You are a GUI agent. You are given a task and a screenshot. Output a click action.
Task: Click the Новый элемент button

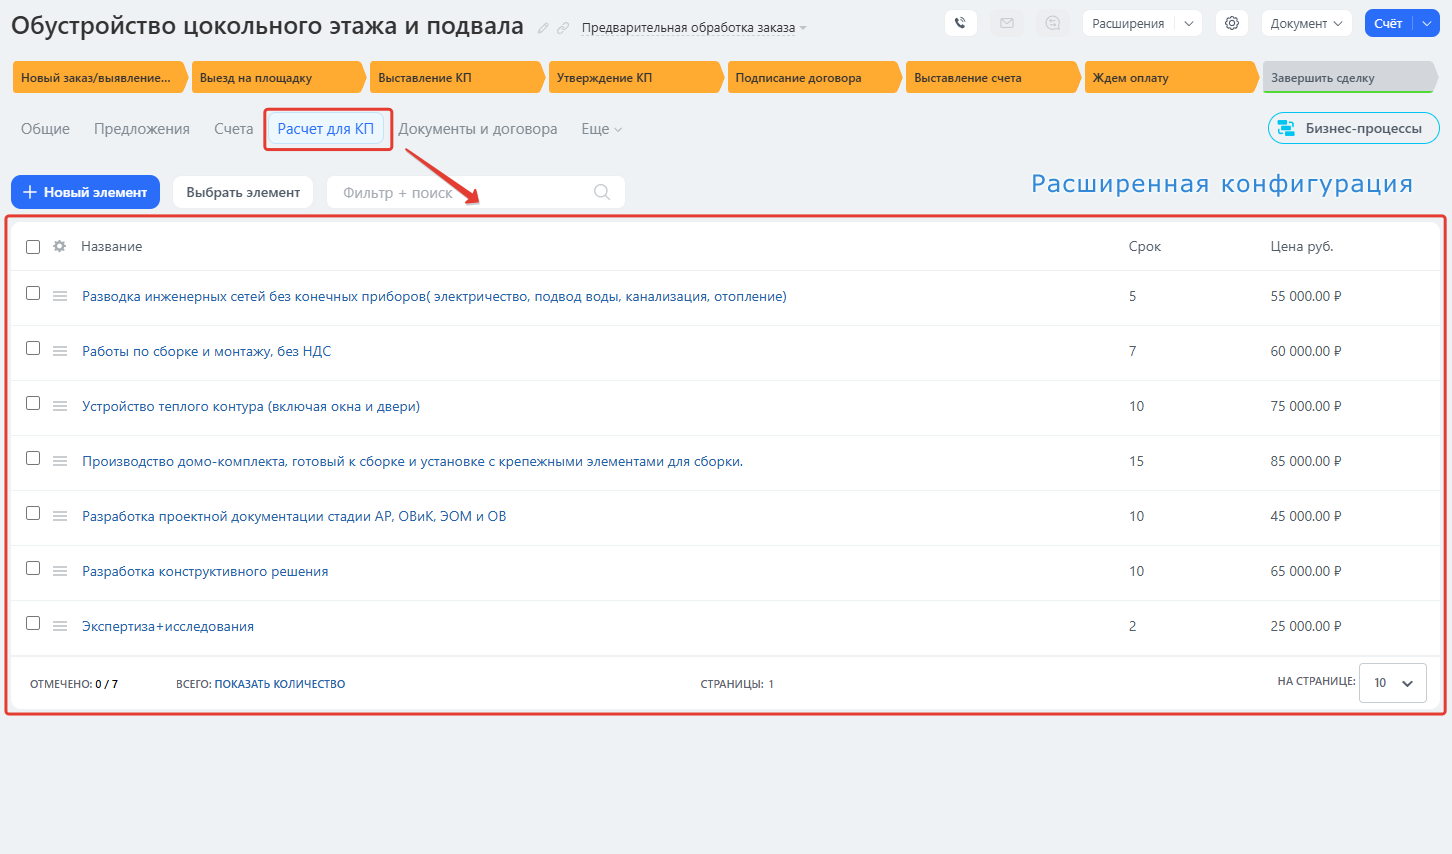coord(85,192)
